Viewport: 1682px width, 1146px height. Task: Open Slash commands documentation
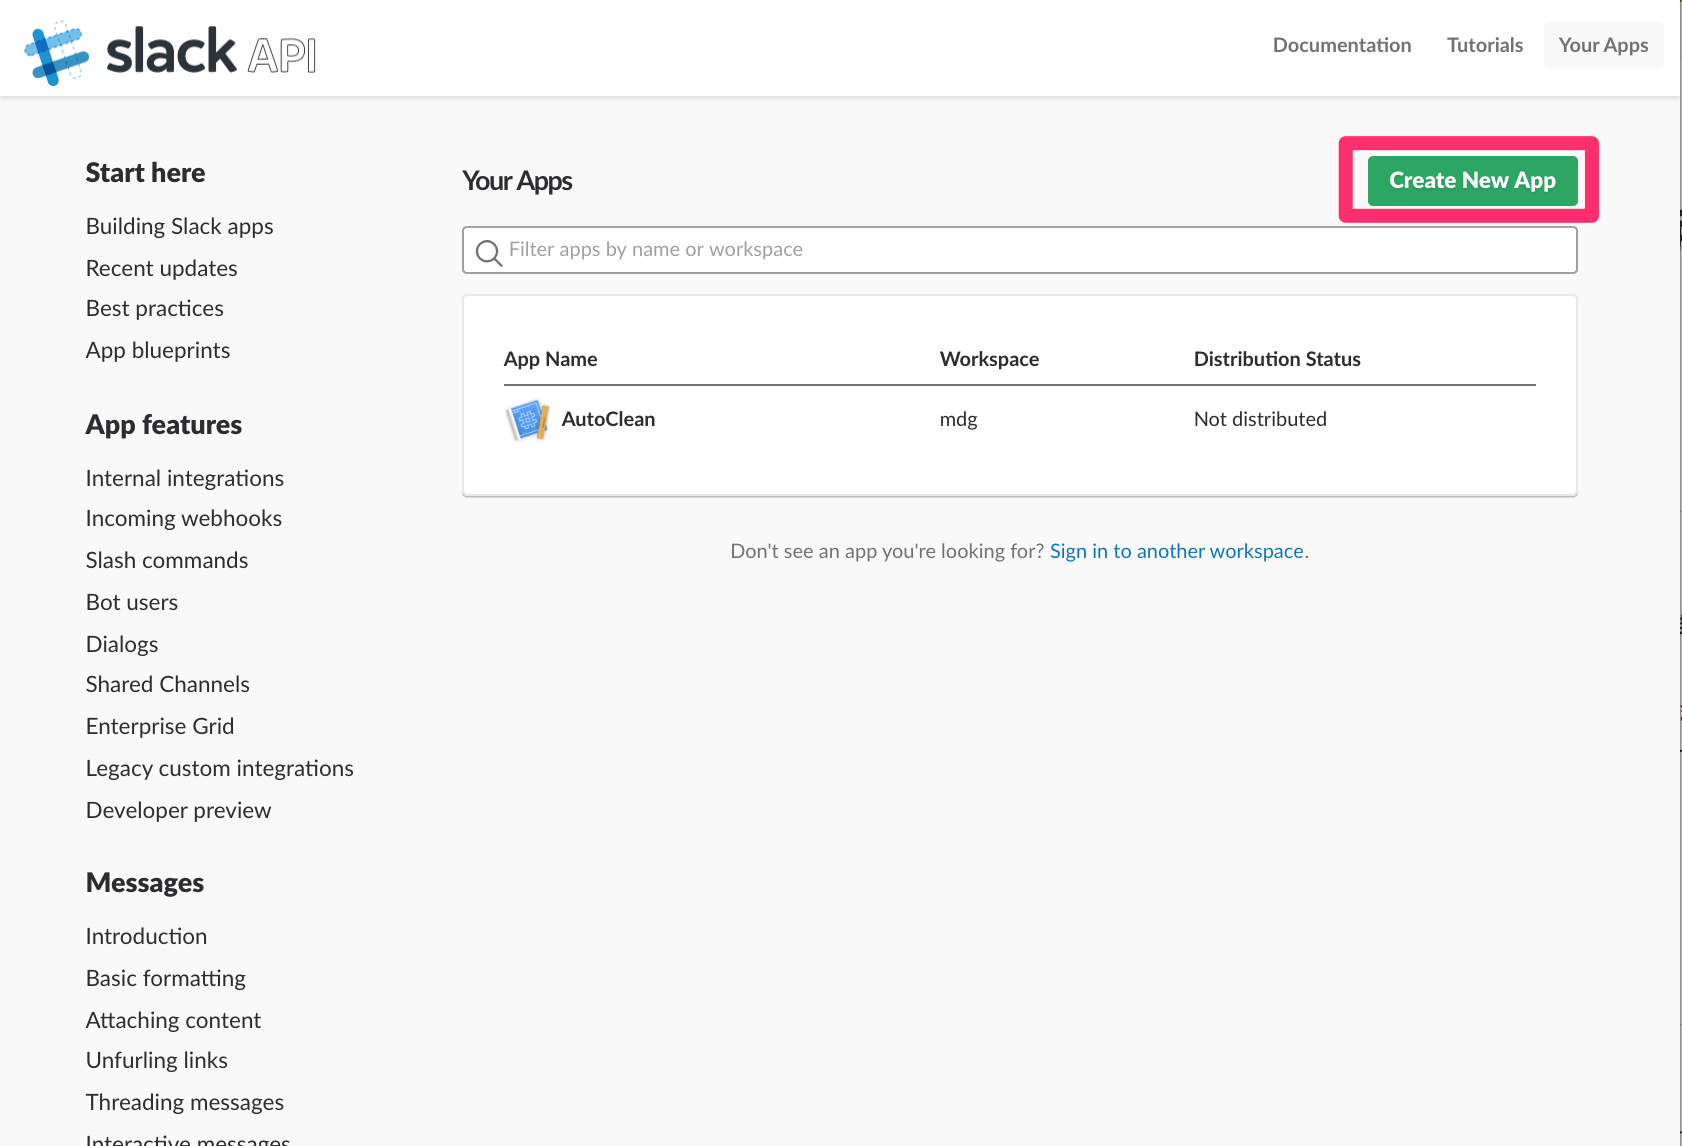click(167, 560)
